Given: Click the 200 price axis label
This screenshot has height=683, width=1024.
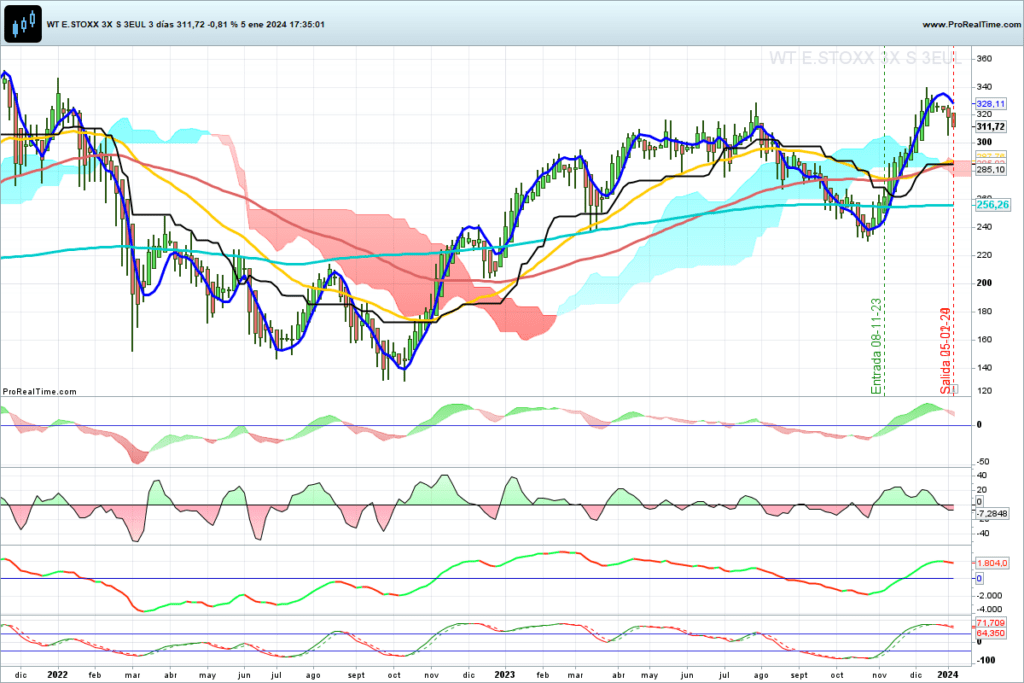Looking at the screenshot, I should tap(984, 283).
